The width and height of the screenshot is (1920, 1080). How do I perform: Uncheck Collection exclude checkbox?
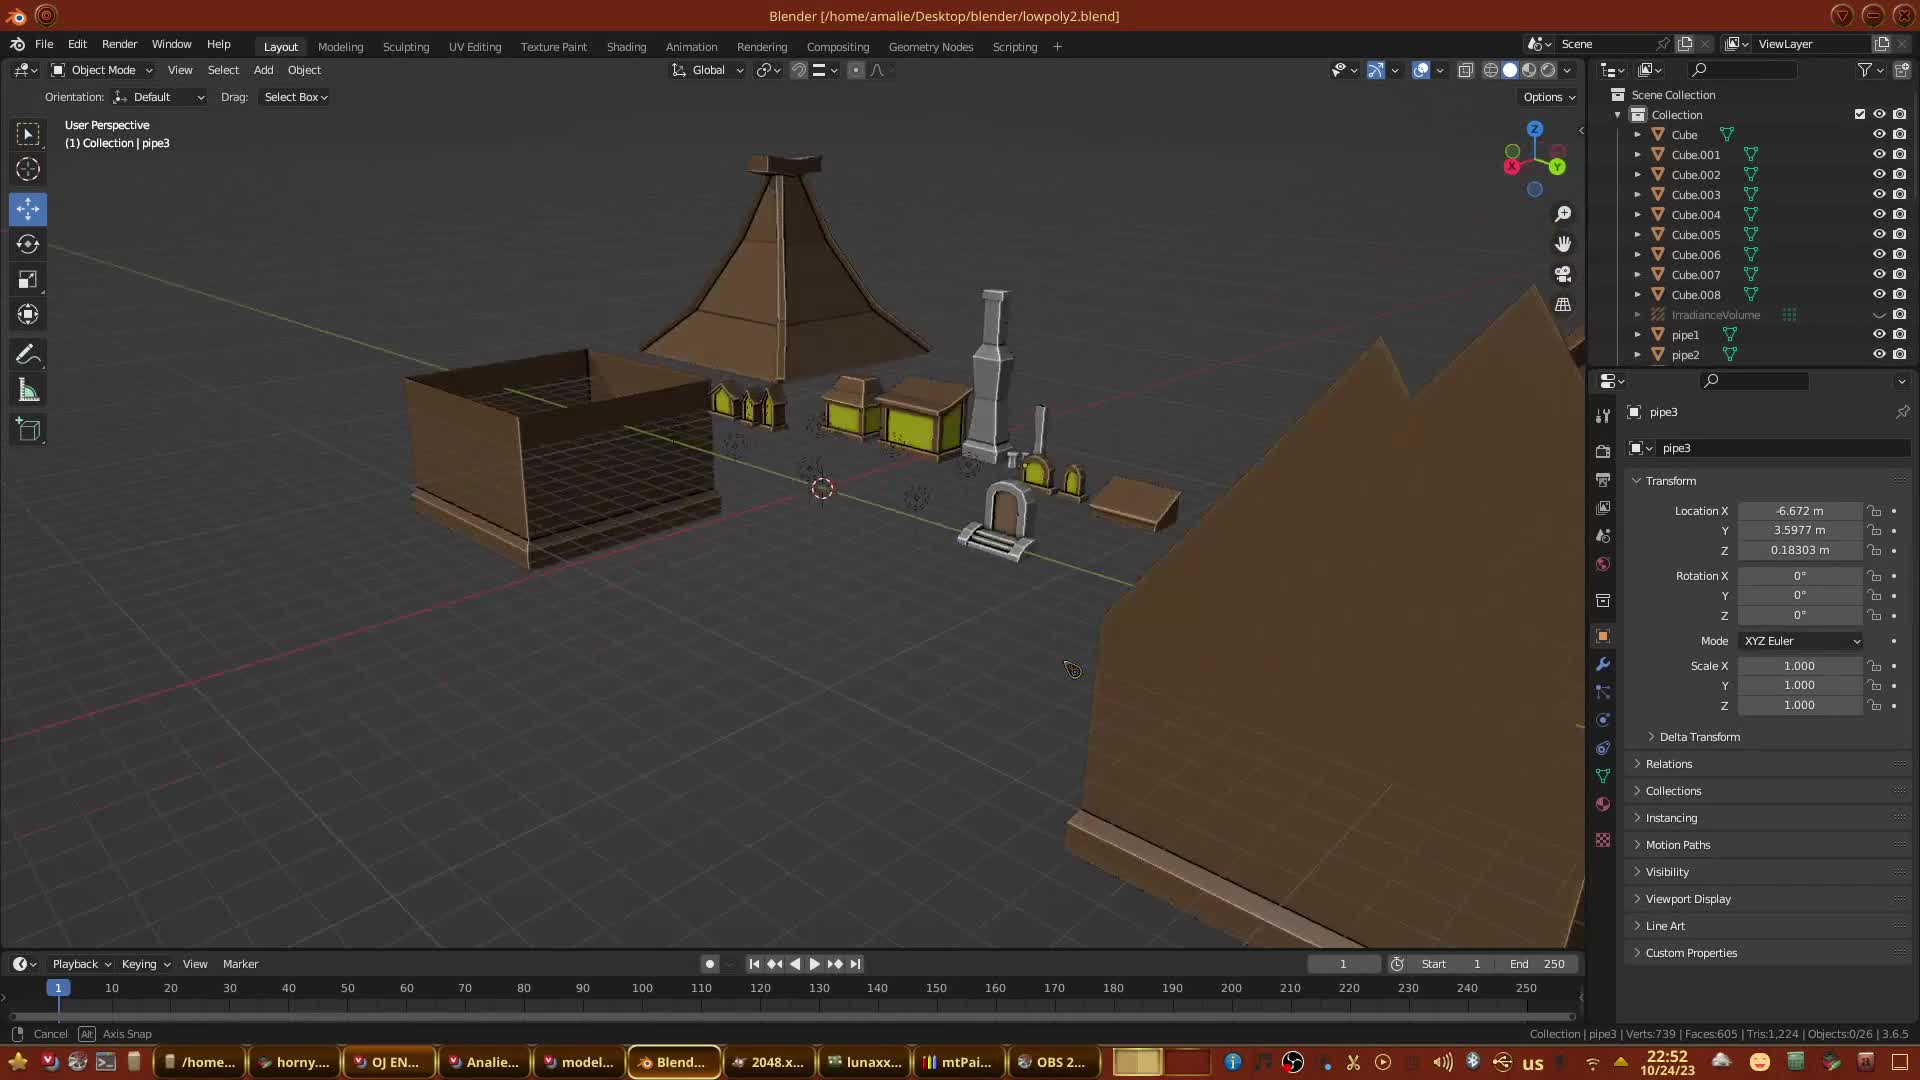1860,114
